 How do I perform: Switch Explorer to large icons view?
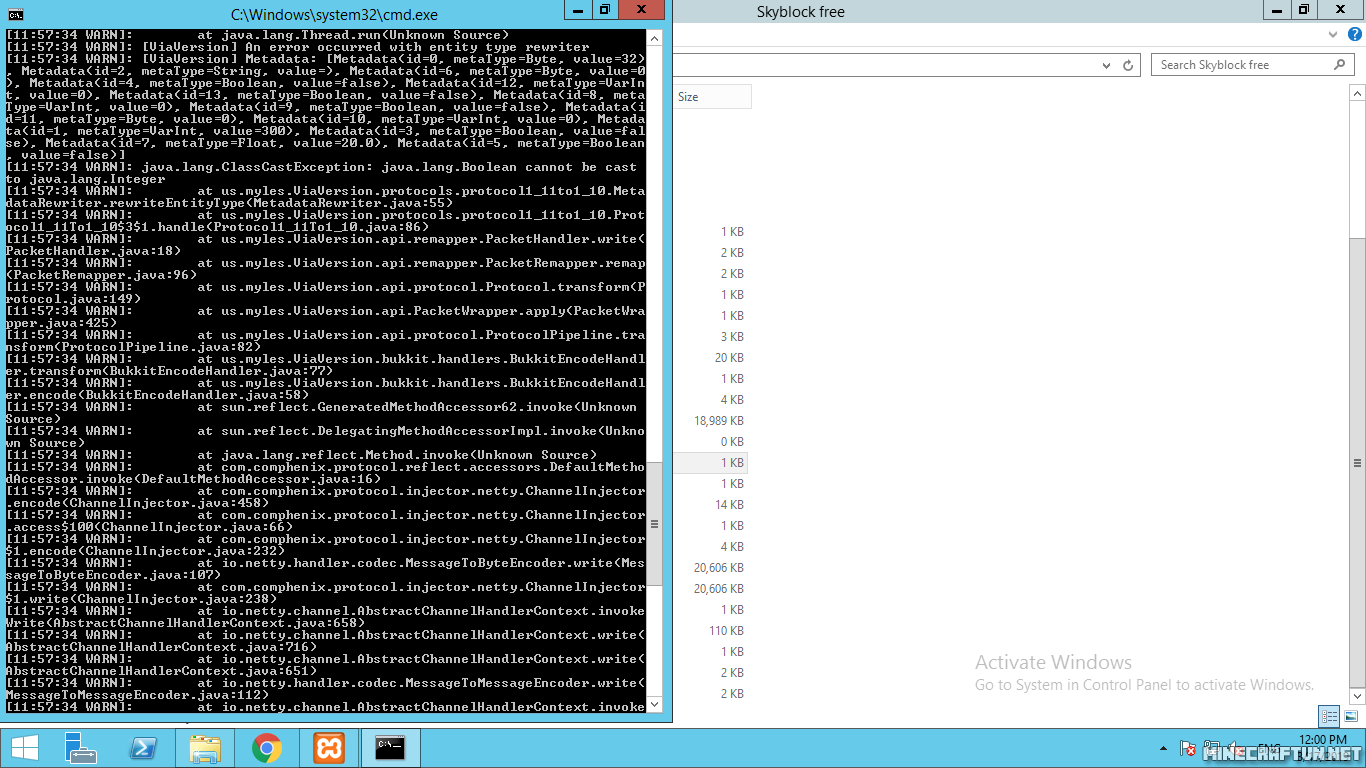tap(1351, 716)
